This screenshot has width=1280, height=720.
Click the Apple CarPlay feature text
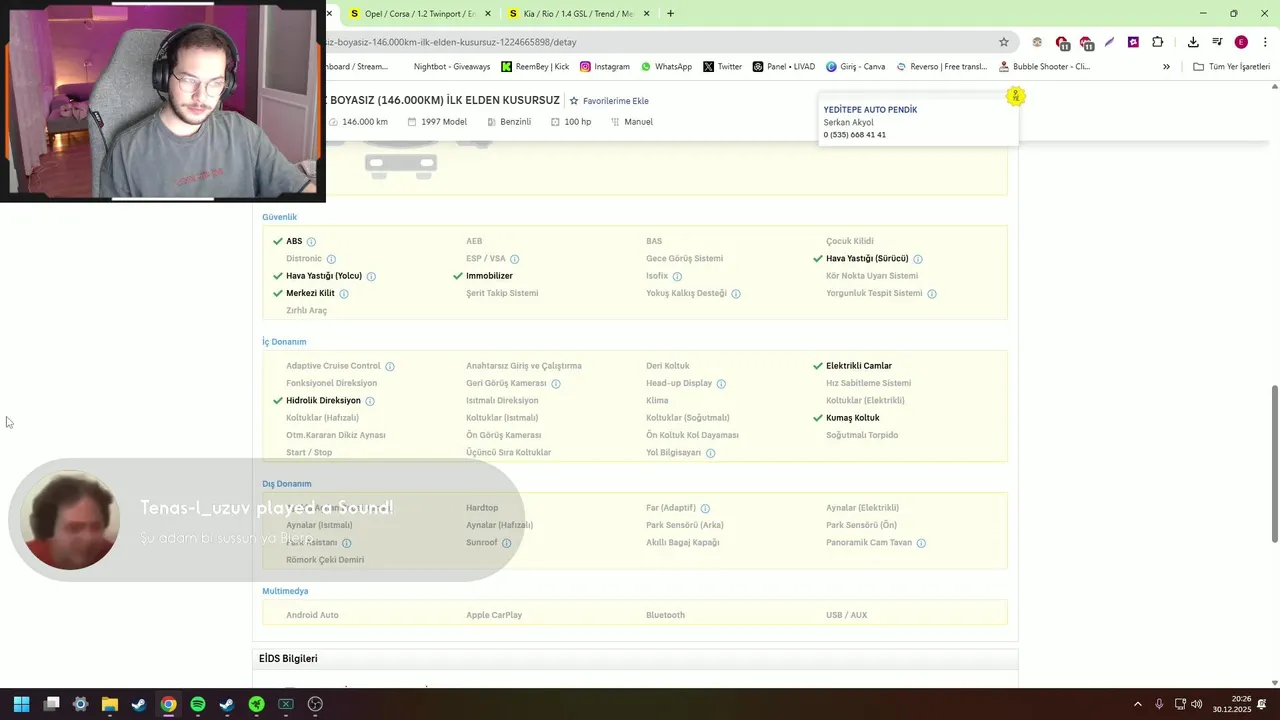[x=494, y=615]
